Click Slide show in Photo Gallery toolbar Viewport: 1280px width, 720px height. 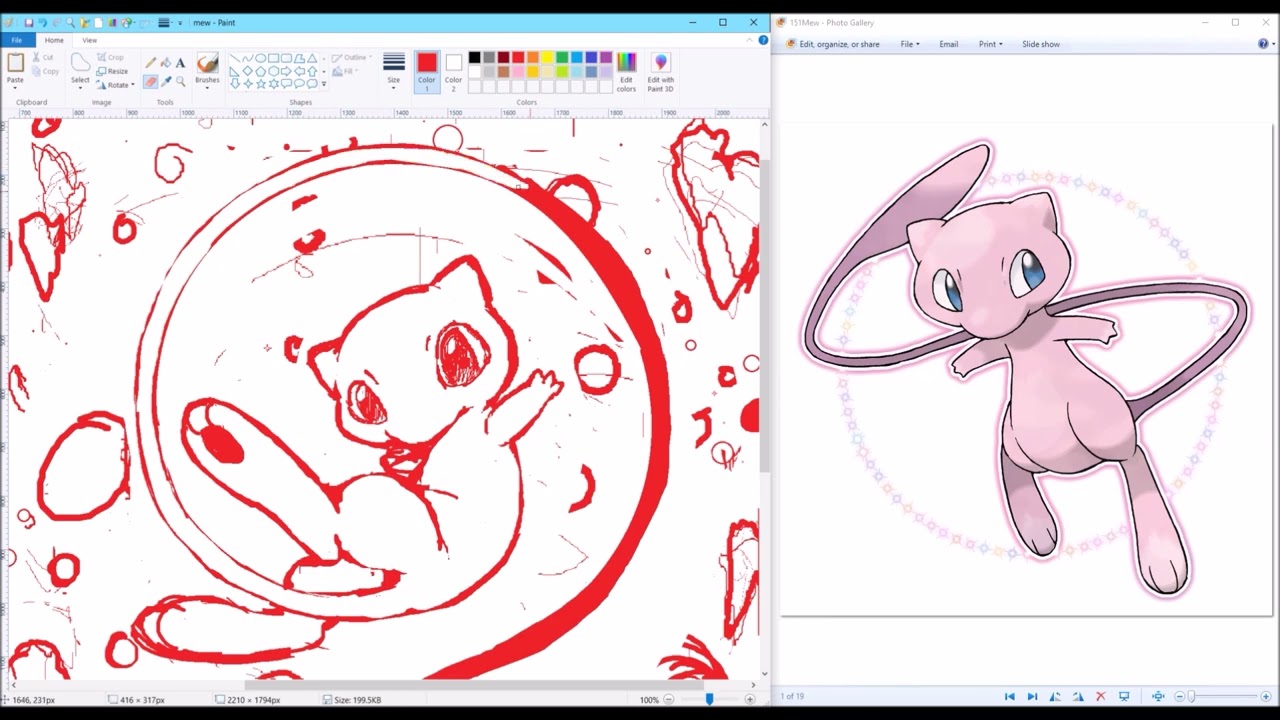pos(1041,44)
